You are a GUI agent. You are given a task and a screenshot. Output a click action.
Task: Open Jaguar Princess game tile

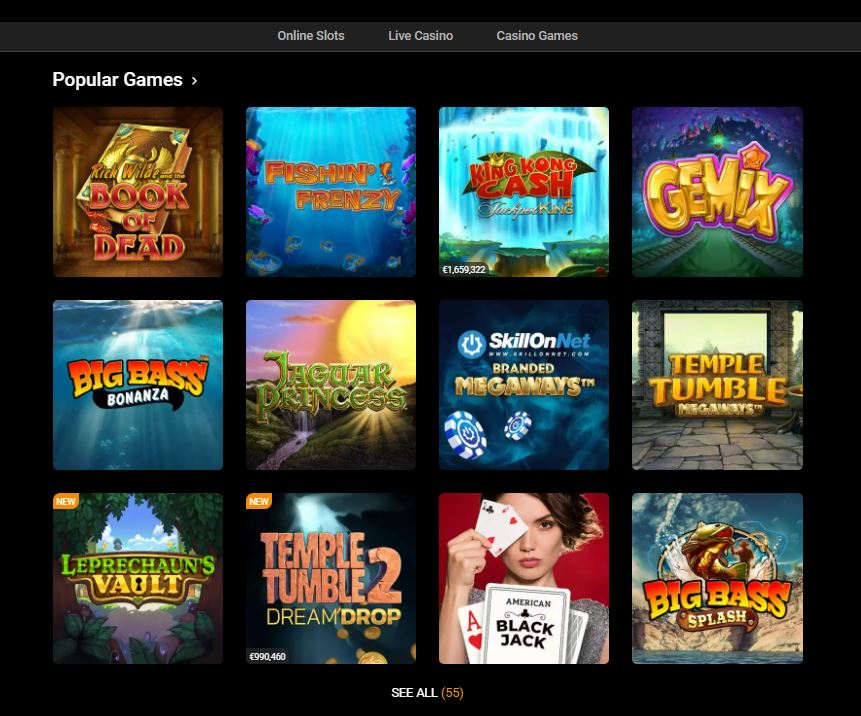(331, 385)
